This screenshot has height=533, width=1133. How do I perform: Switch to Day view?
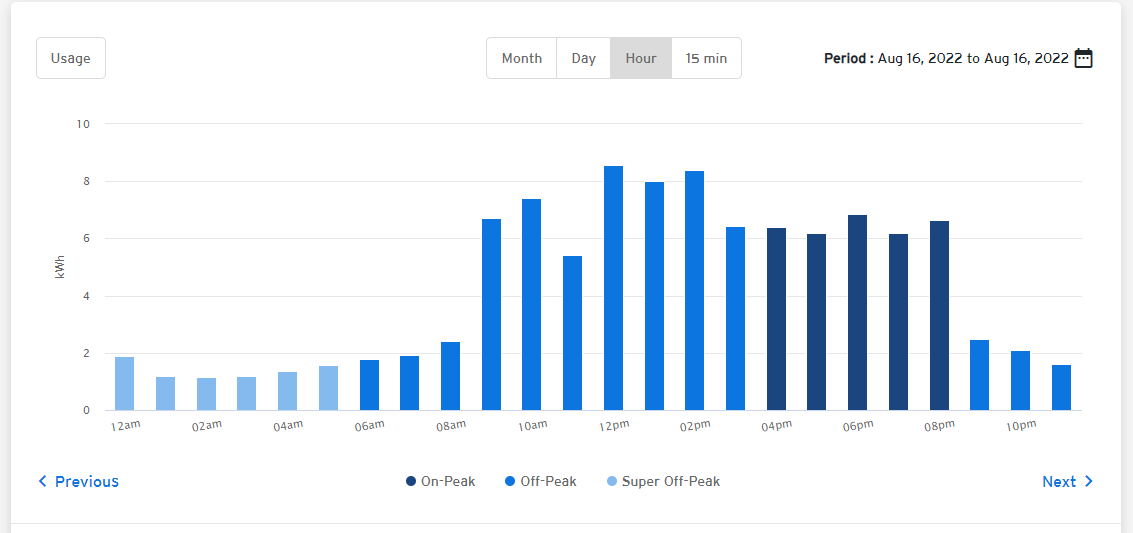coord(583,58)
